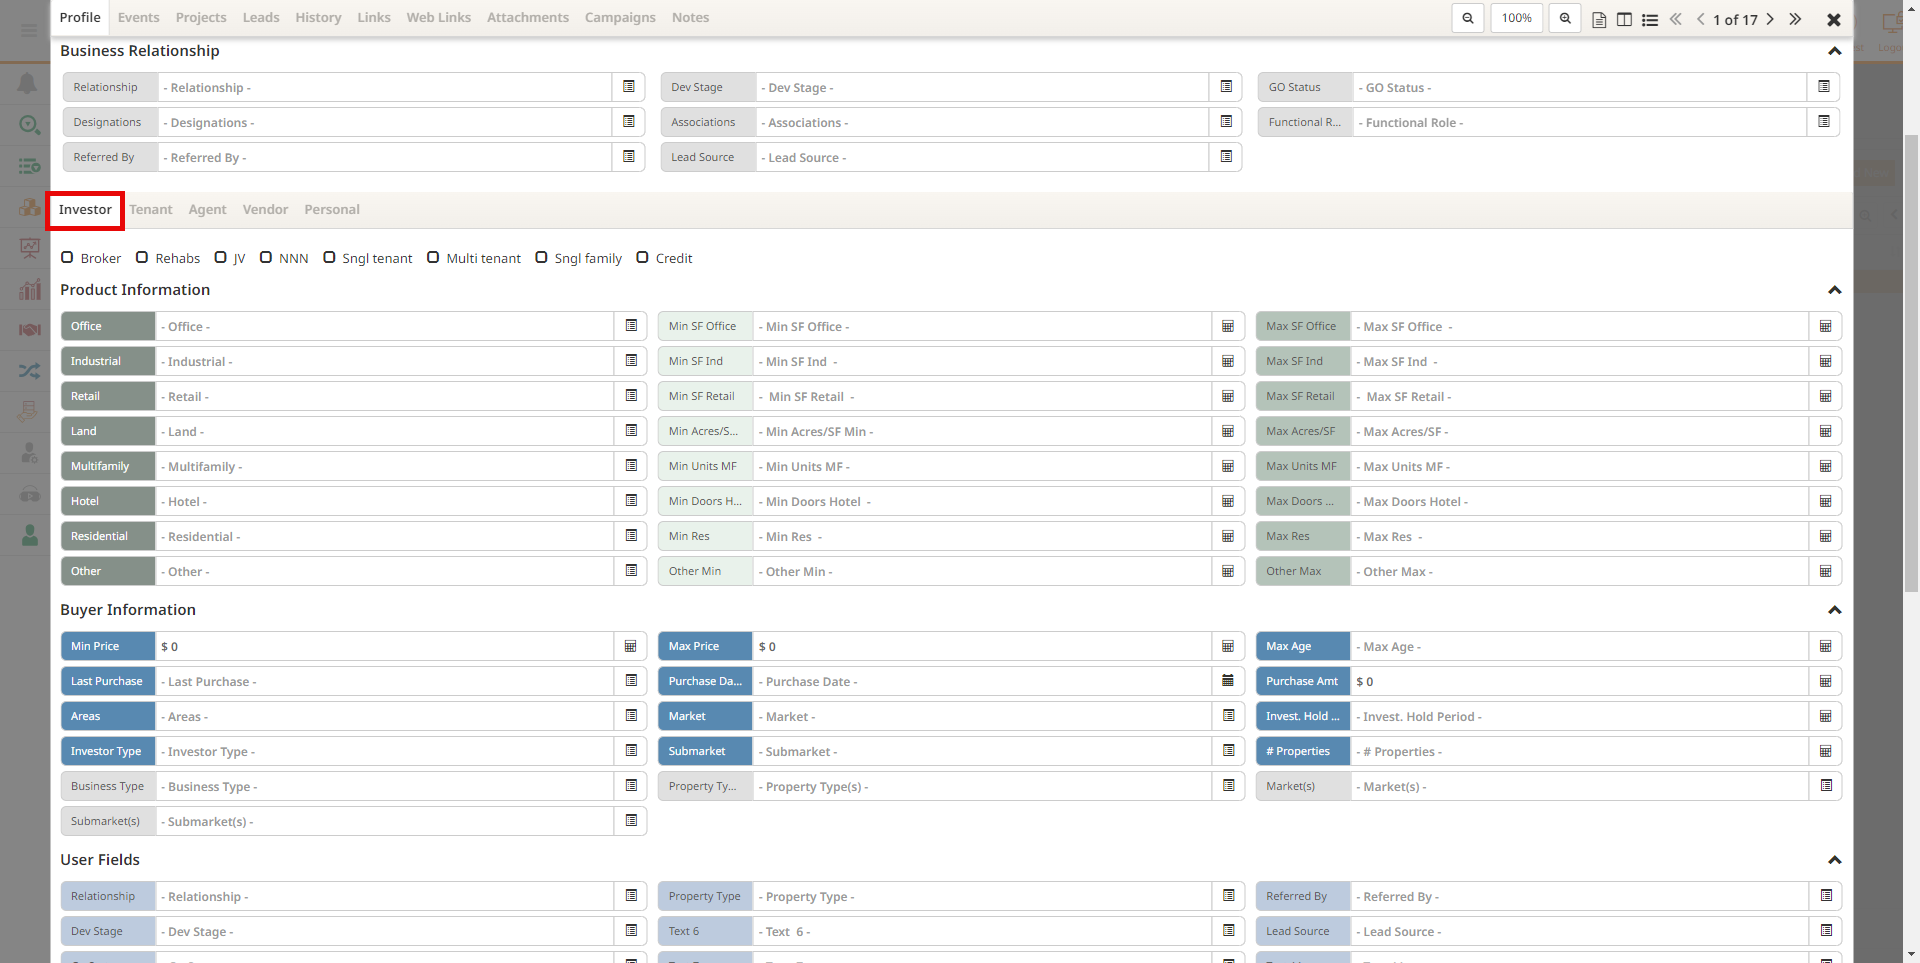Viewport: 1920px width, 963px height.
Task: Select the search with filter sidebar icon
Action: coord(28,124)
